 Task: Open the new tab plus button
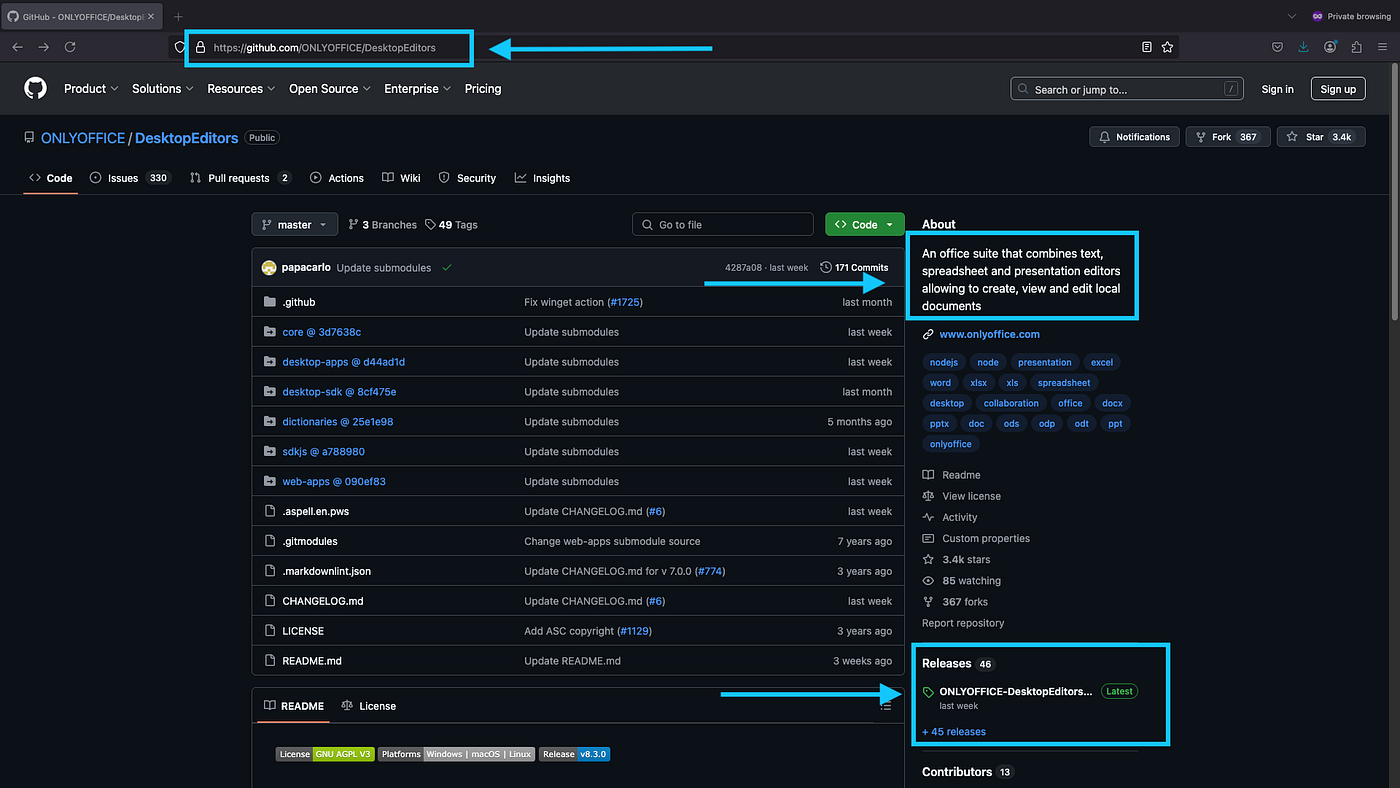coord(178,16)
